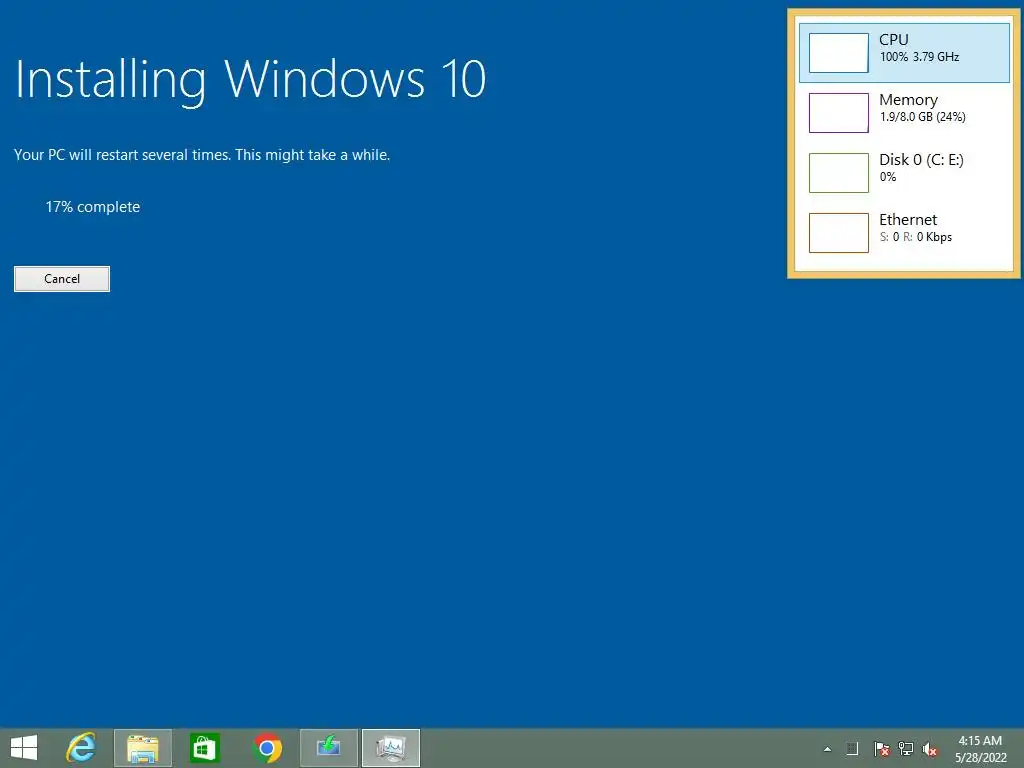Click the Memory usage graph thumbnail
This screenshot has height=768, width=1024.
coord(839,113)
